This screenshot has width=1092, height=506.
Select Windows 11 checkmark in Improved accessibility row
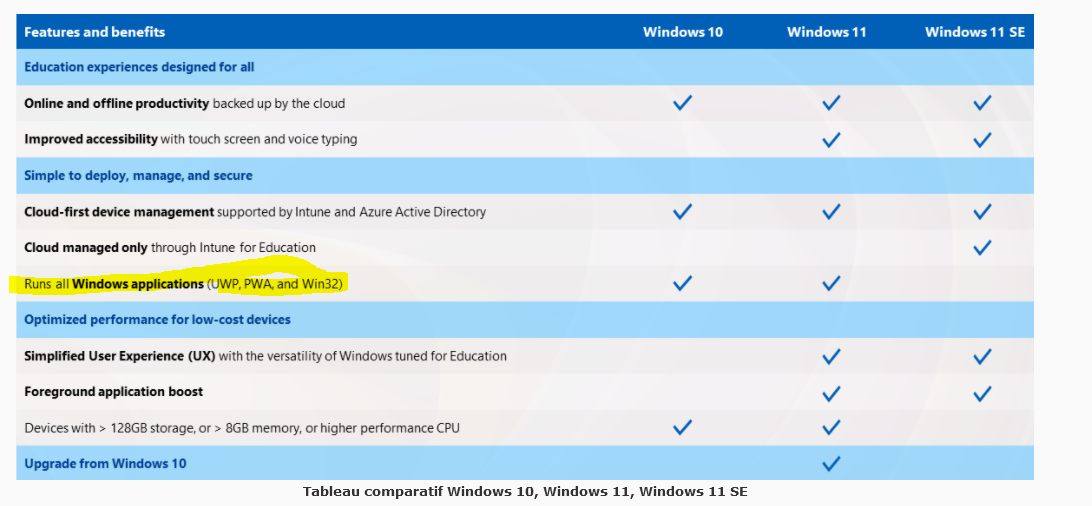coord(831,140)
